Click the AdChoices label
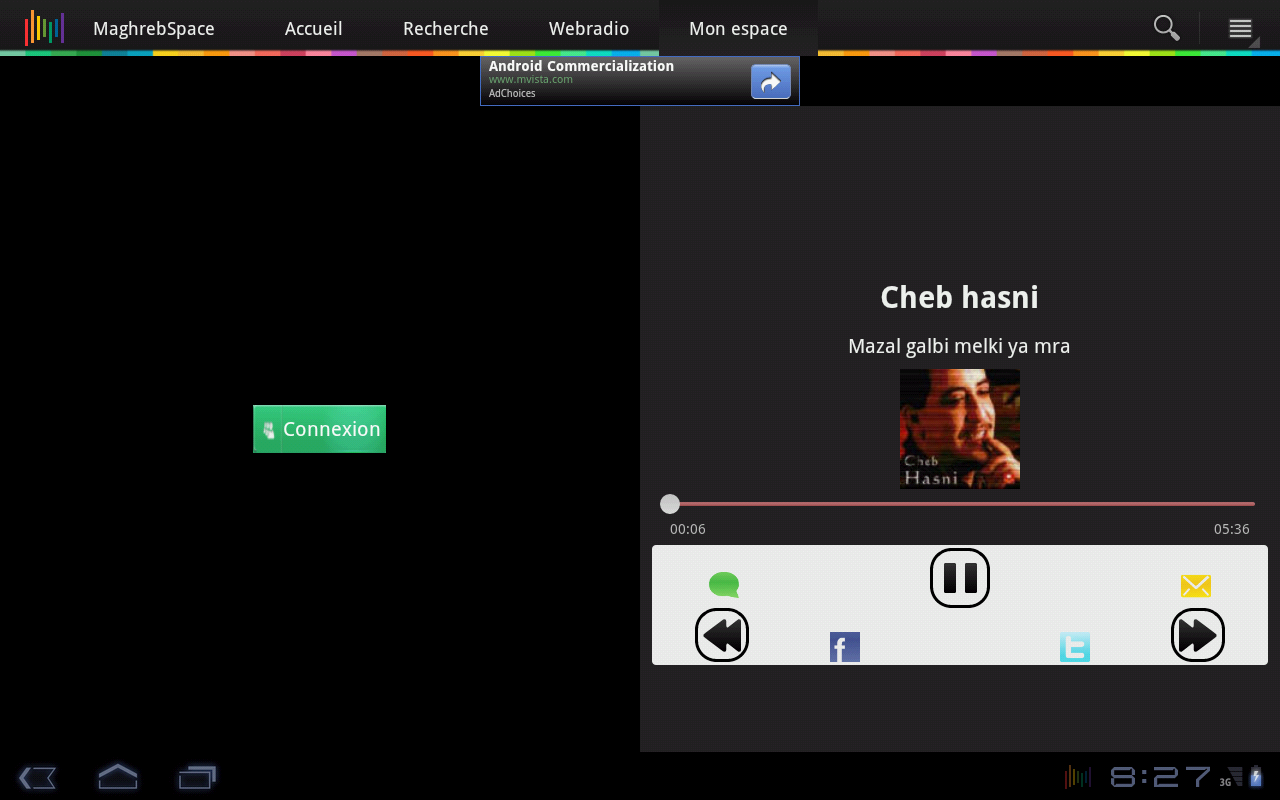The width and height of the screenshot is (1280, 800). click(512, 93)
